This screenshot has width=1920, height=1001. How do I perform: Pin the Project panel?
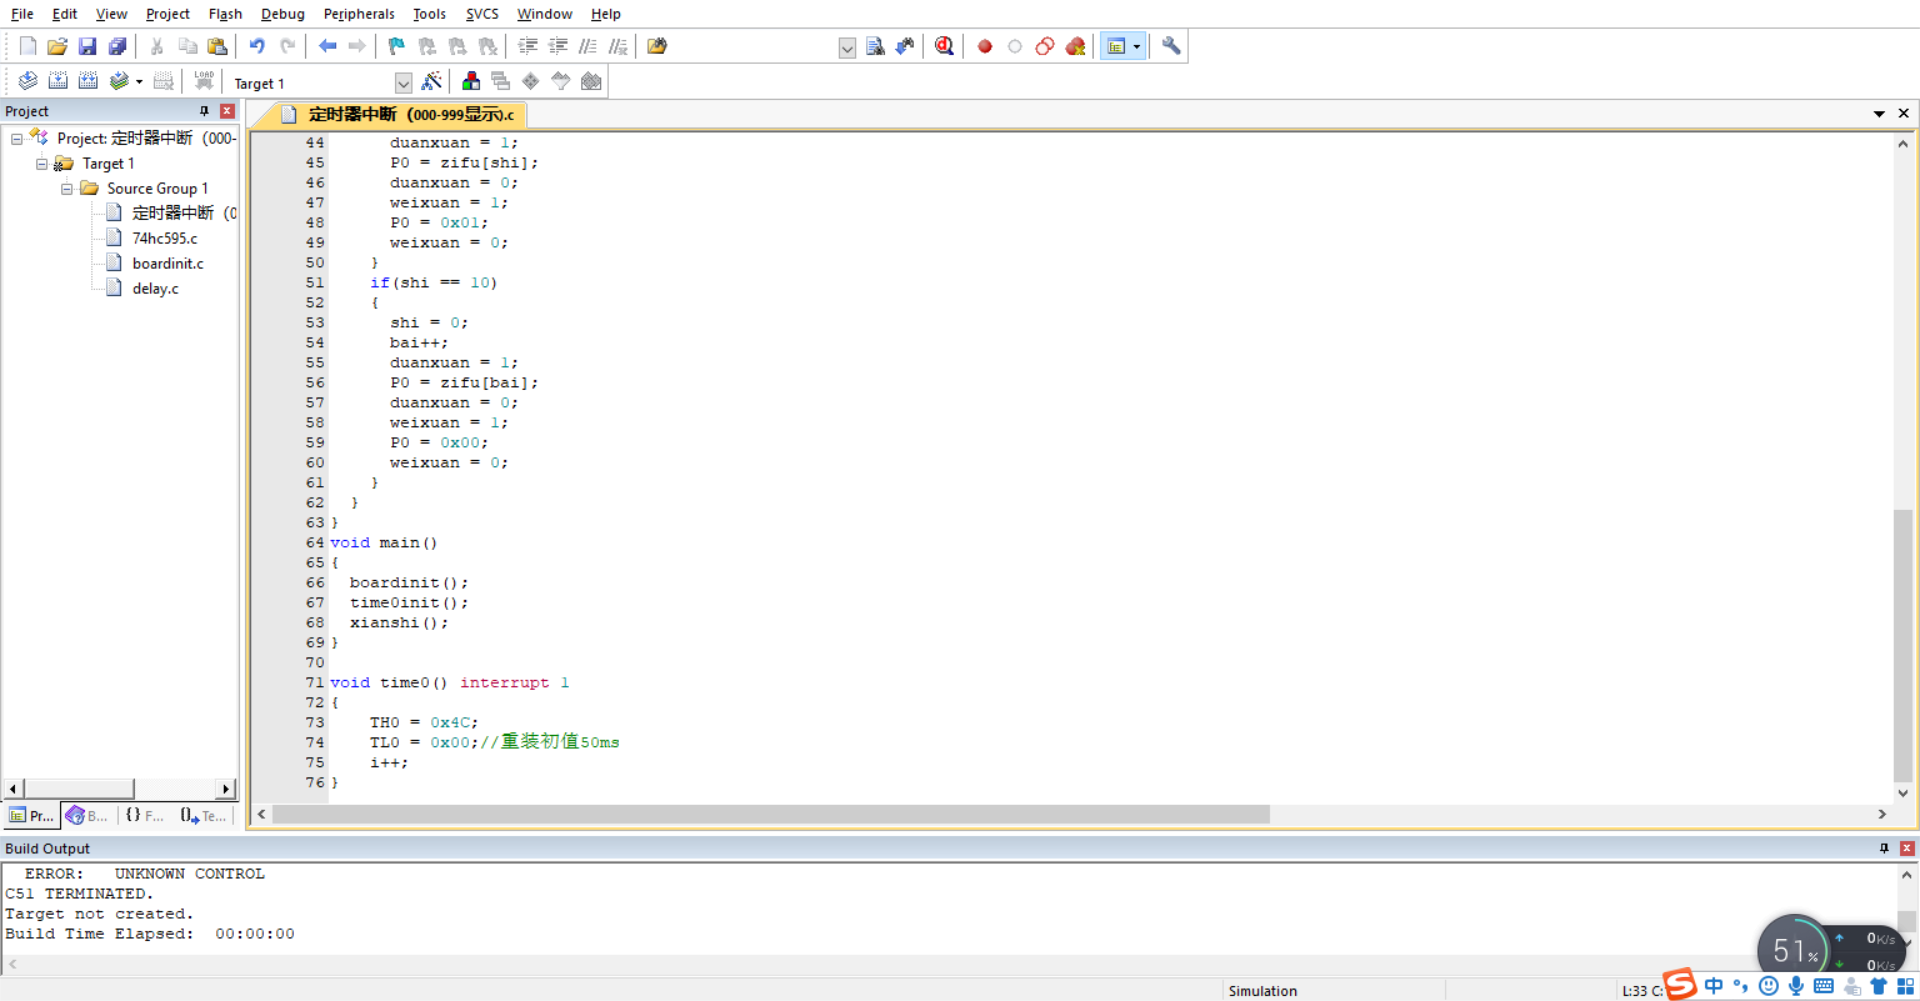(204, 111)
